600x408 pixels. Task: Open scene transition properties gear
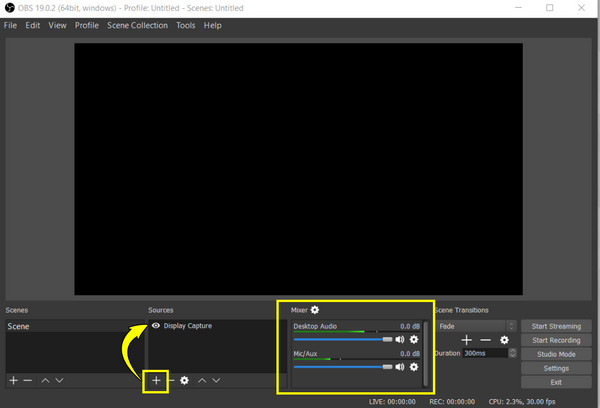click(x=504, y=340)
